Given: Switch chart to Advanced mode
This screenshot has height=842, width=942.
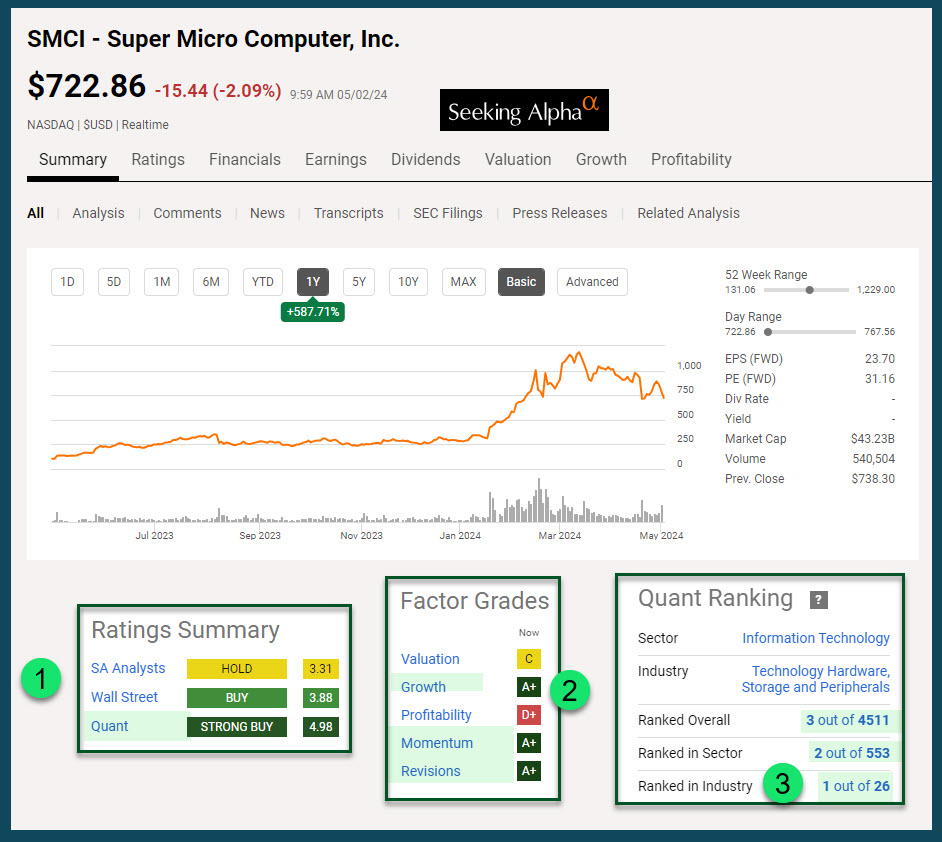Looking at the screenshot, I should pos(592,282).
